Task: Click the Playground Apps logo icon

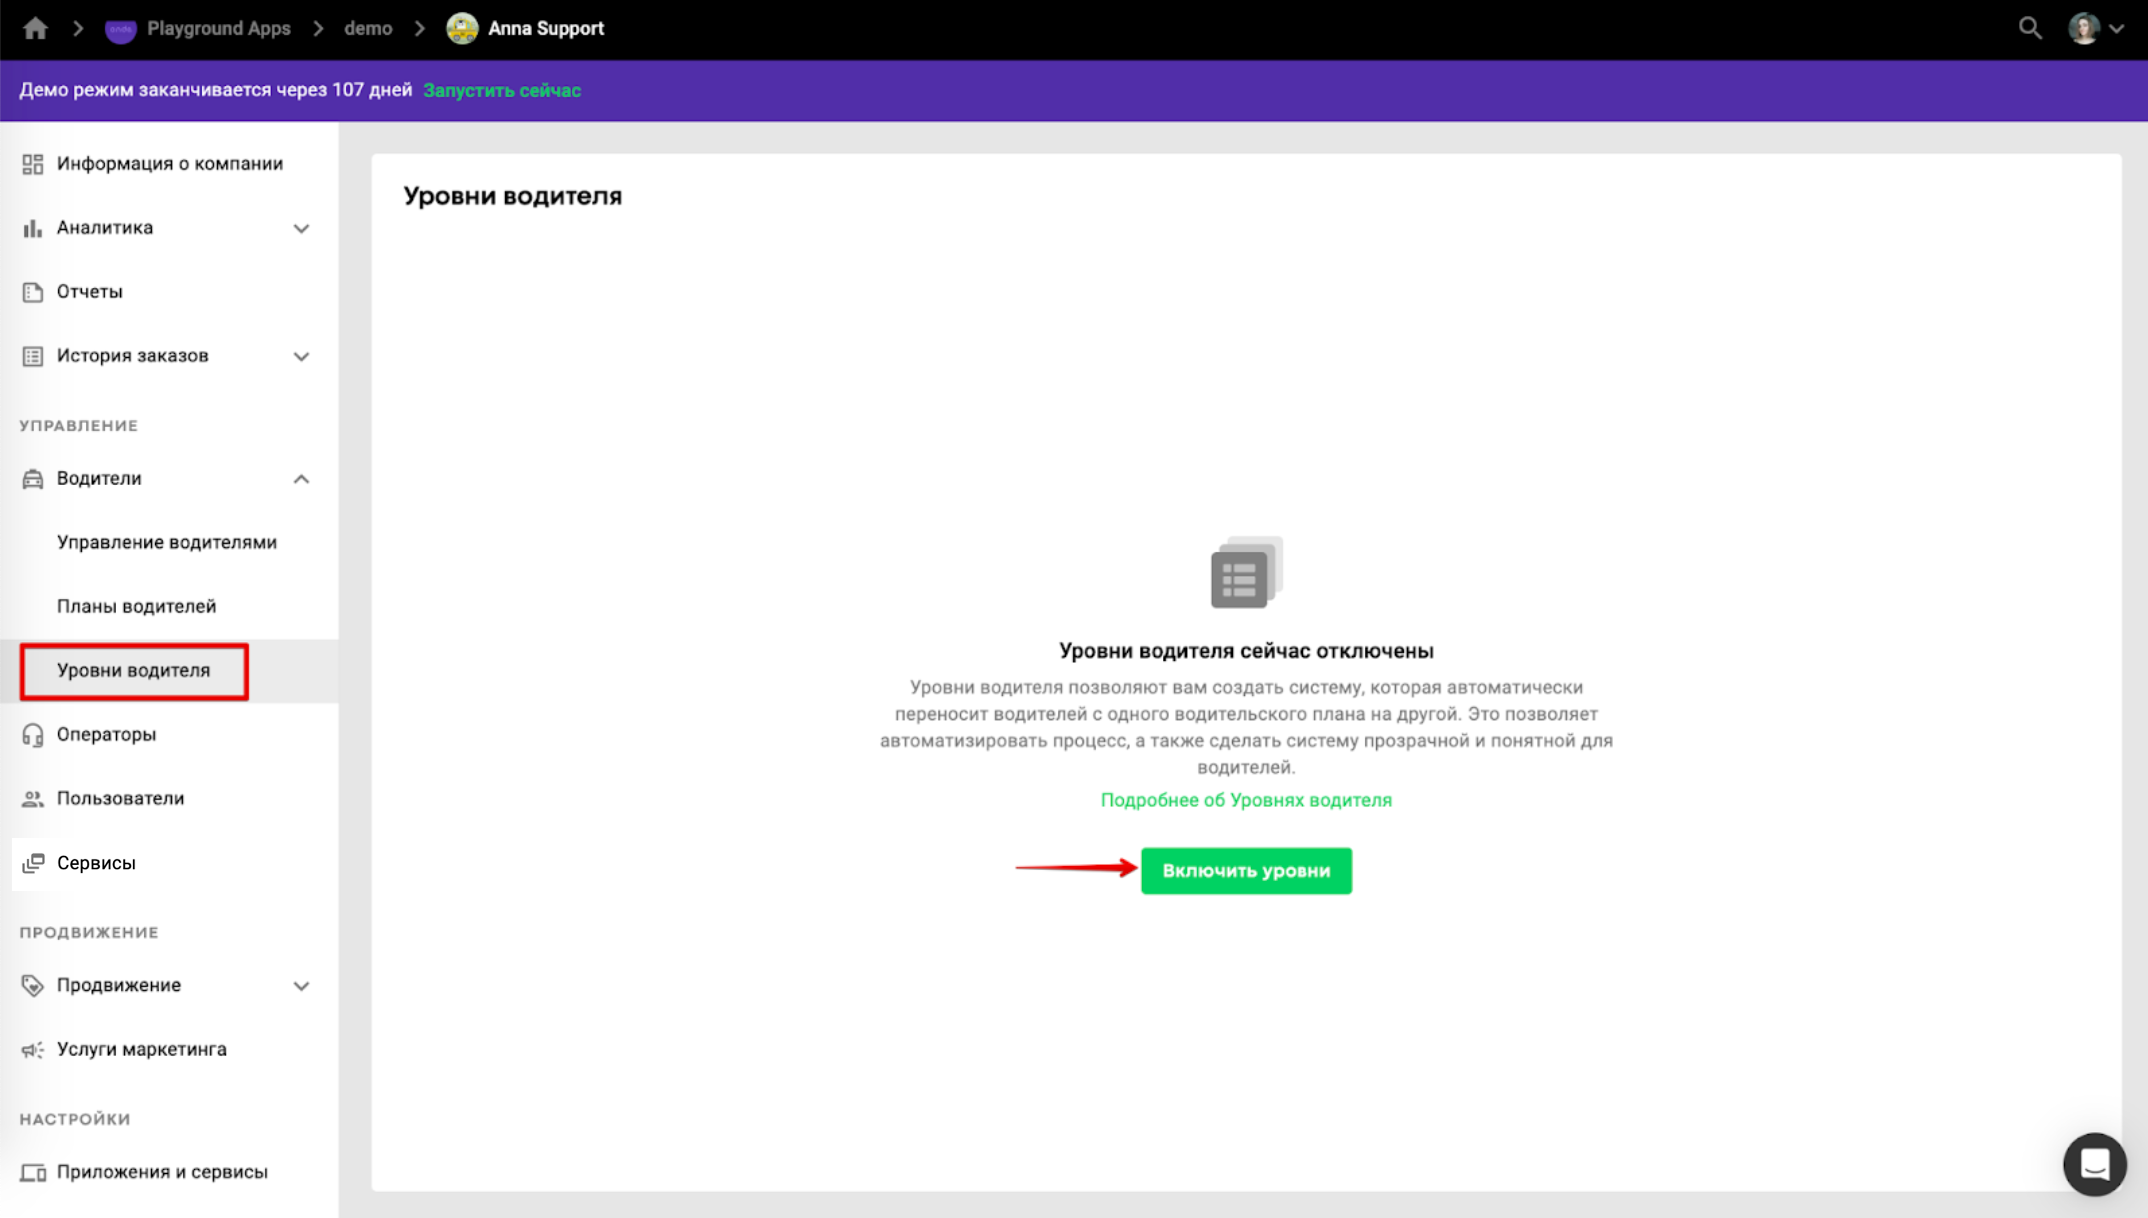Action: tap(120, 29)
